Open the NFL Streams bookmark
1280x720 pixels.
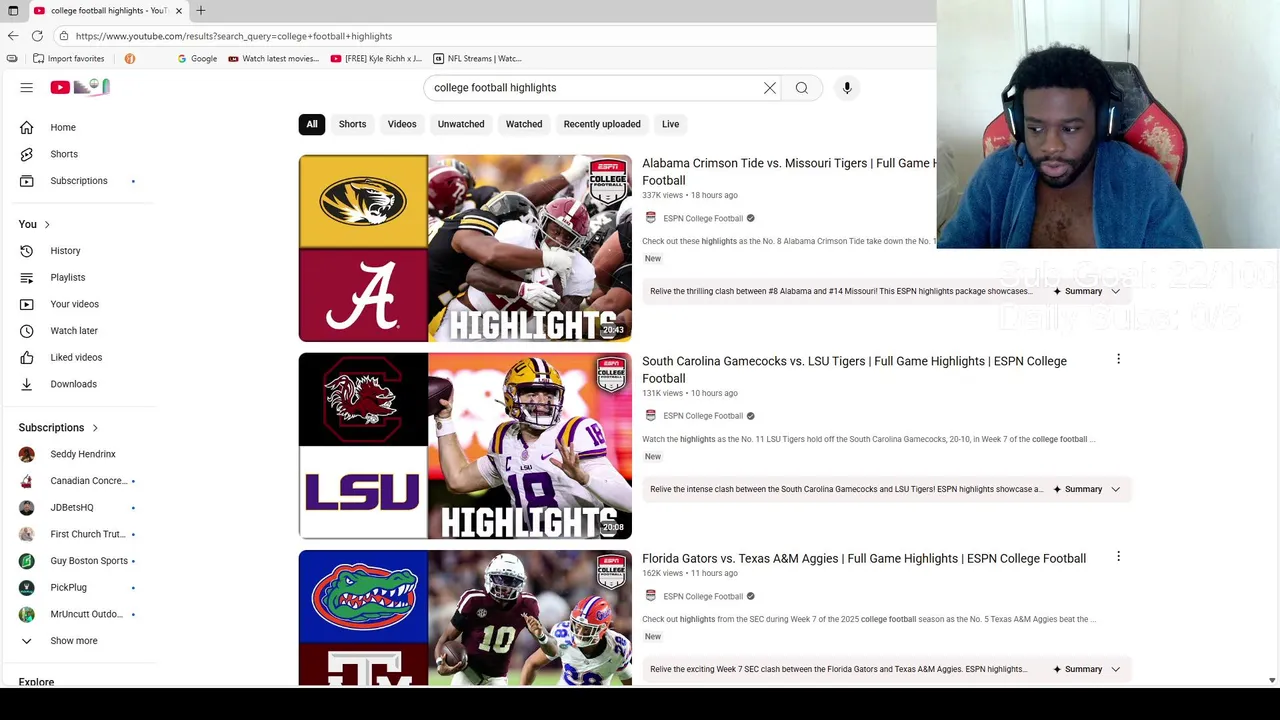[x=477, y=59]
